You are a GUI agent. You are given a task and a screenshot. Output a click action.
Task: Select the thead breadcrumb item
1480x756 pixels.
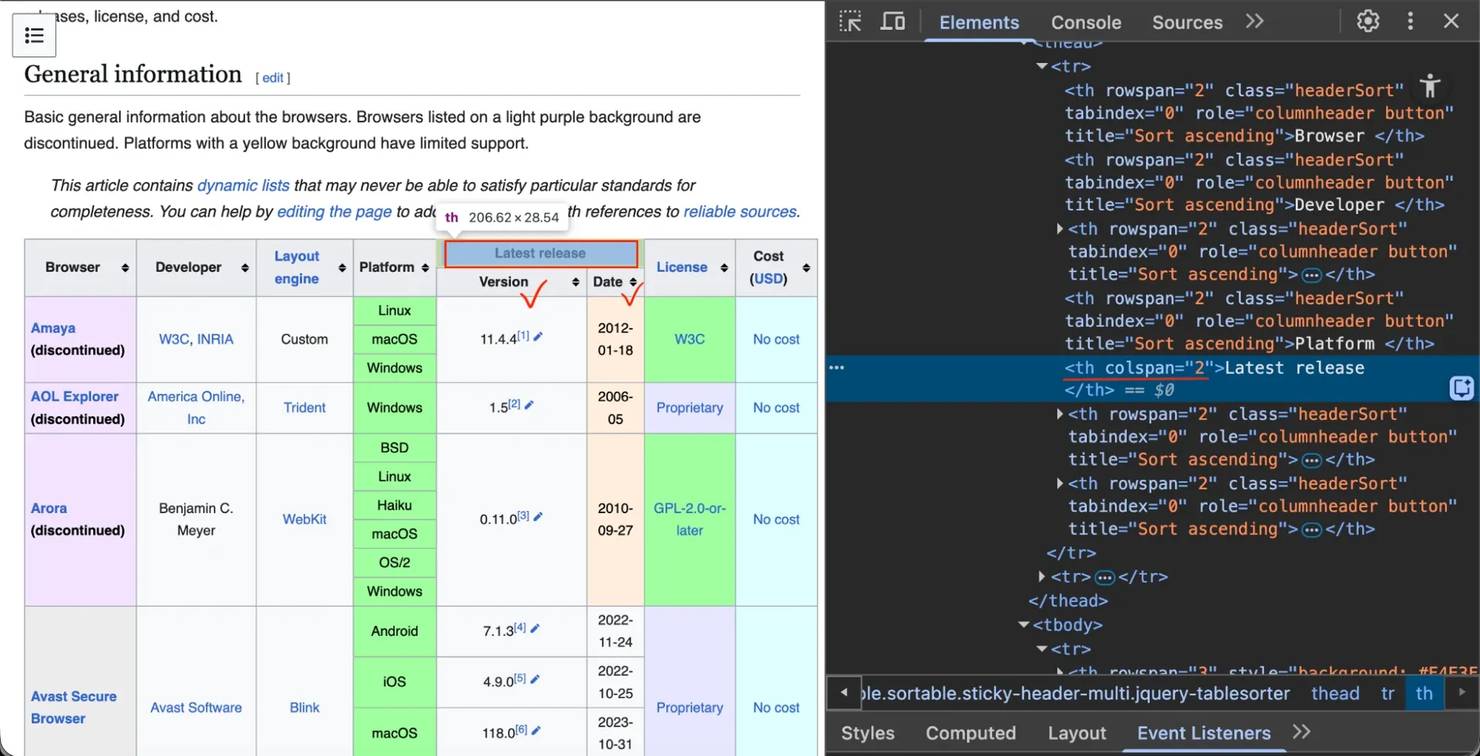click(1335, 693)
